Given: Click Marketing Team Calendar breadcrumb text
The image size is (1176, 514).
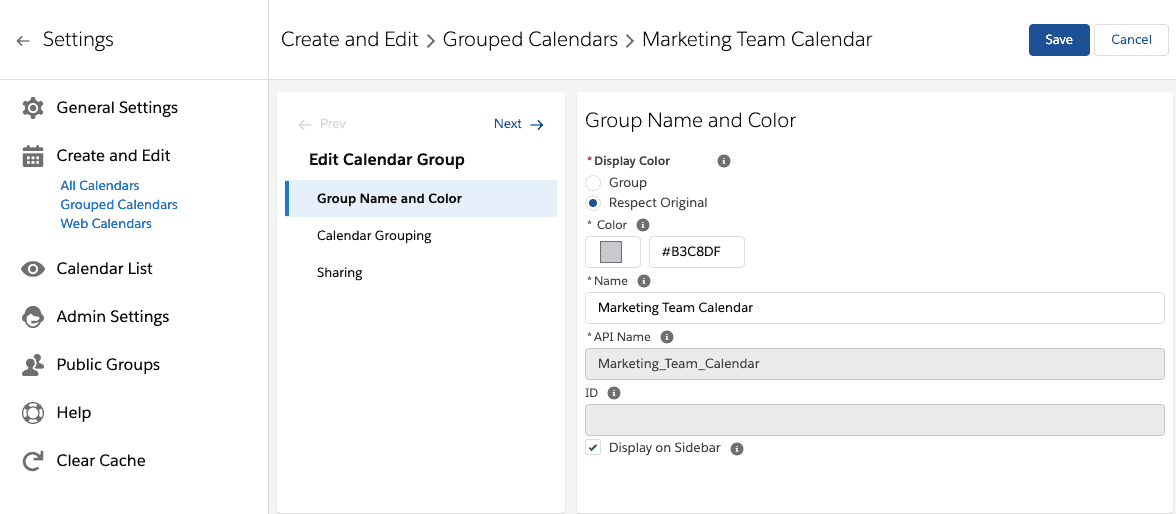Looking at the screenshot, I should tap(757, 40).
